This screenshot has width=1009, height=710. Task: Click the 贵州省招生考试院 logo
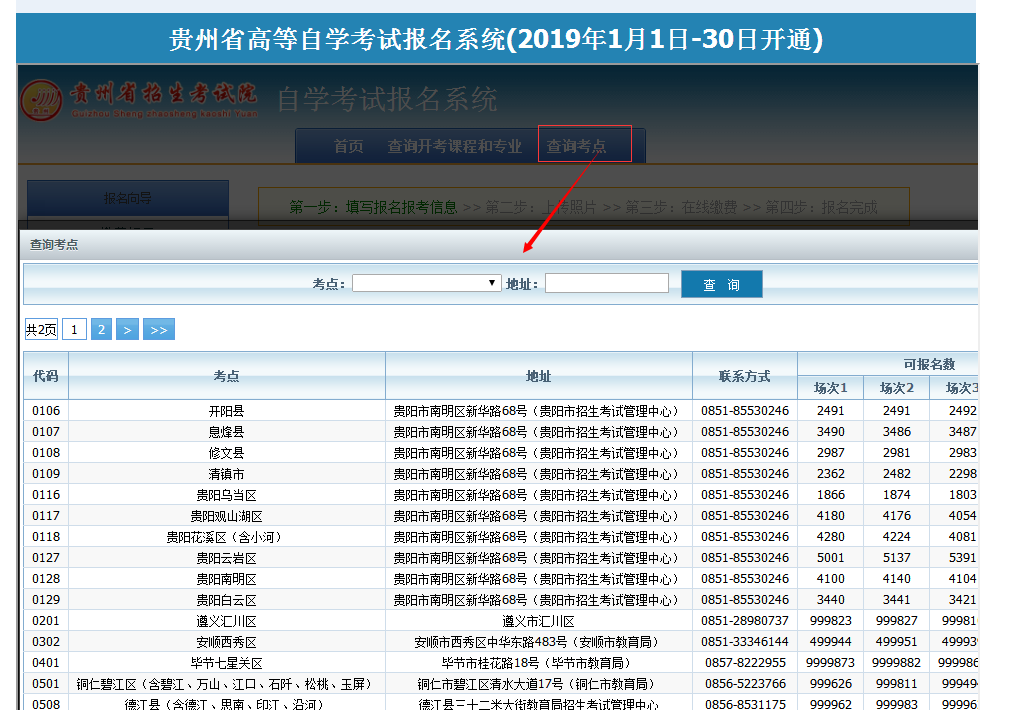click(139, 99)
